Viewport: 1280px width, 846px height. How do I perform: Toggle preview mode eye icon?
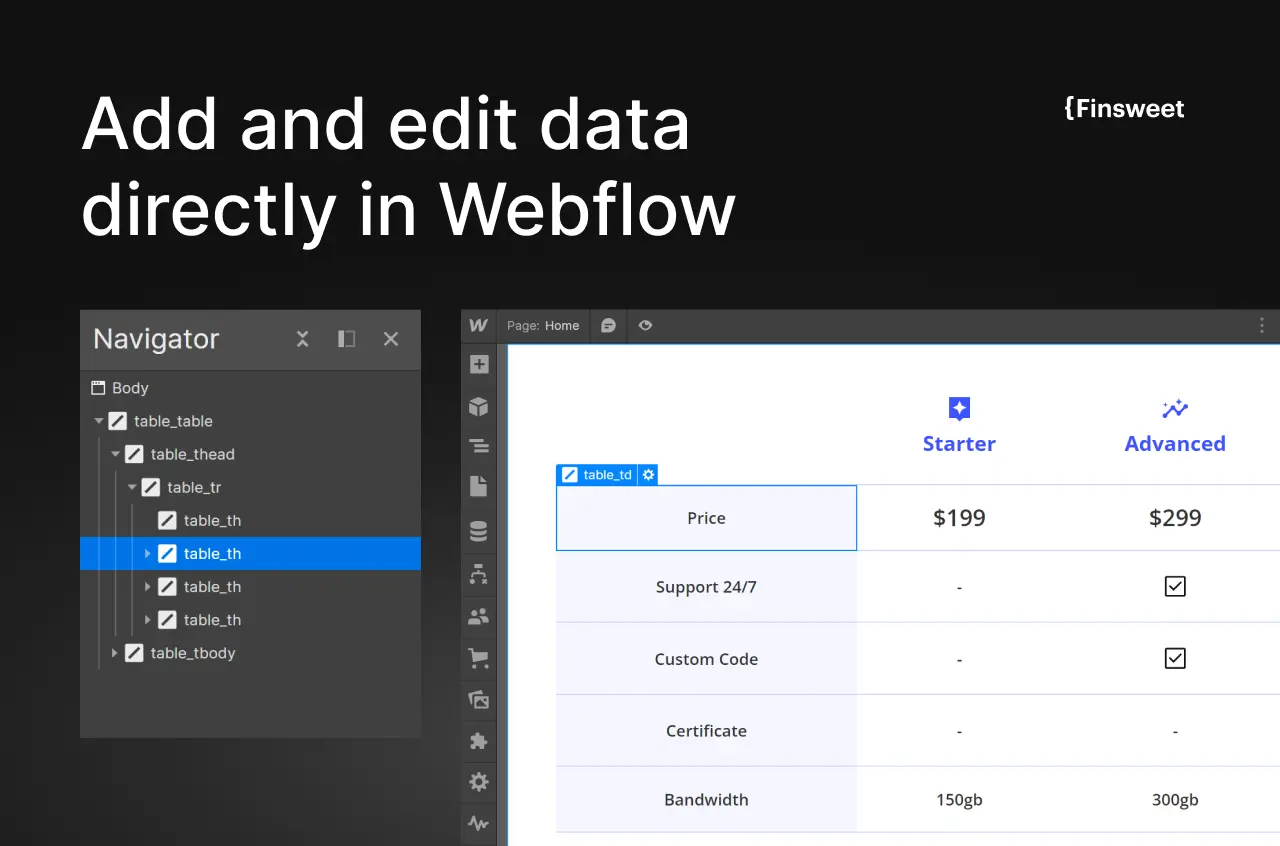pos(646,325)
